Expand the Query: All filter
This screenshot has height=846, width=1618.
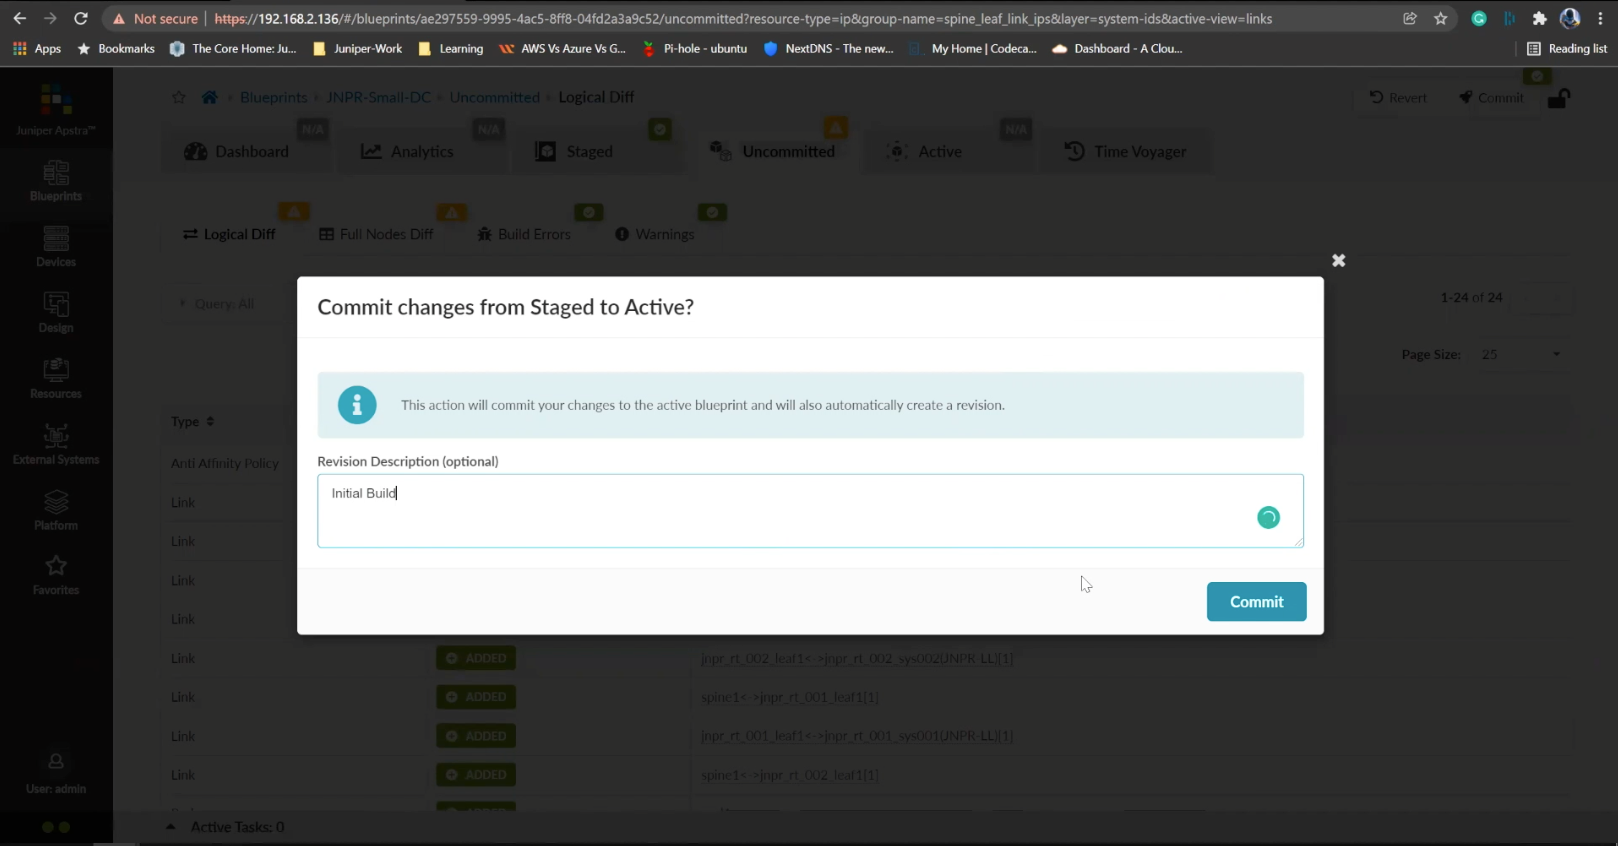(x=217, y=304)
